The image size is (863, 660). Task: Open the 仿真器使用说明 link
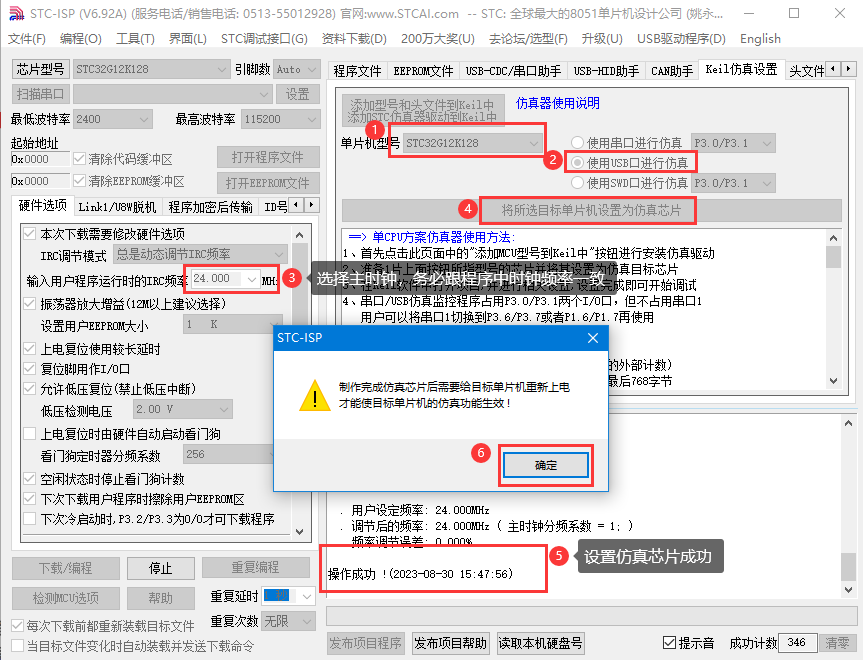pyautogui.click(x=557, y=103)
